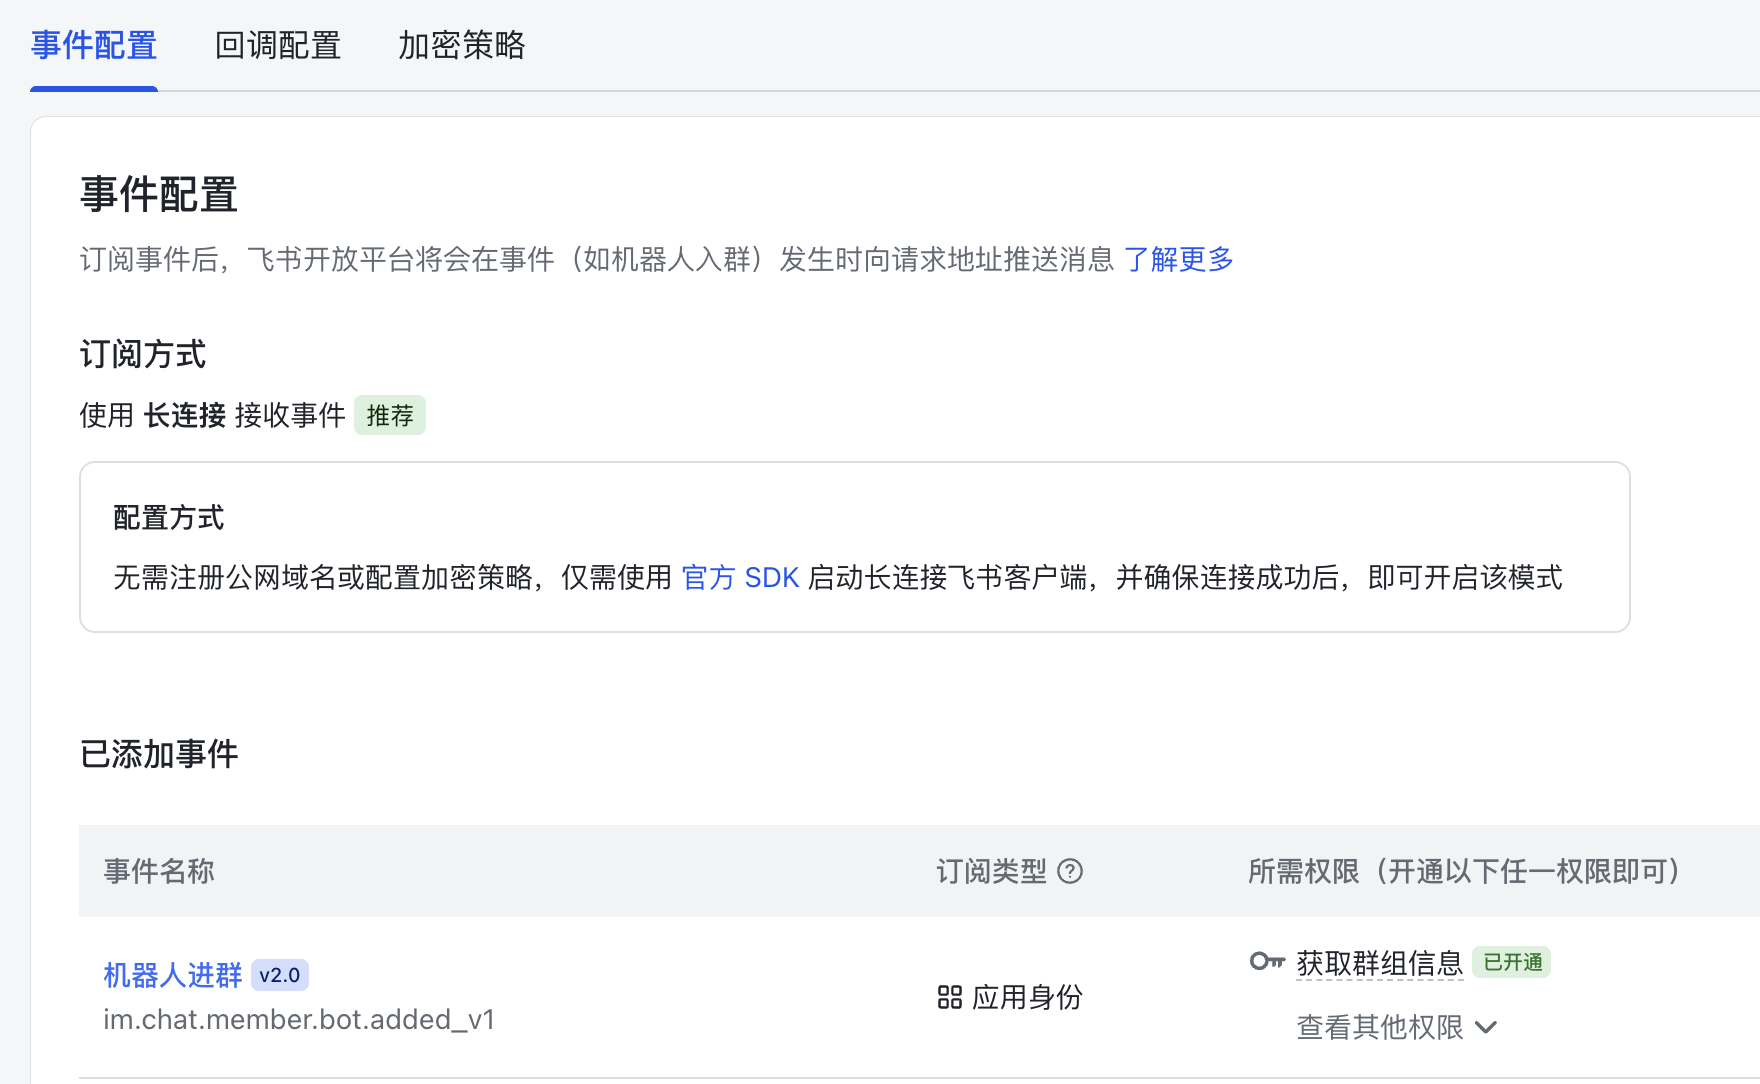The image size is (1760, 1084).
Task: Click the key icon beside 获取群组信息
Action: coord(1267,962)
